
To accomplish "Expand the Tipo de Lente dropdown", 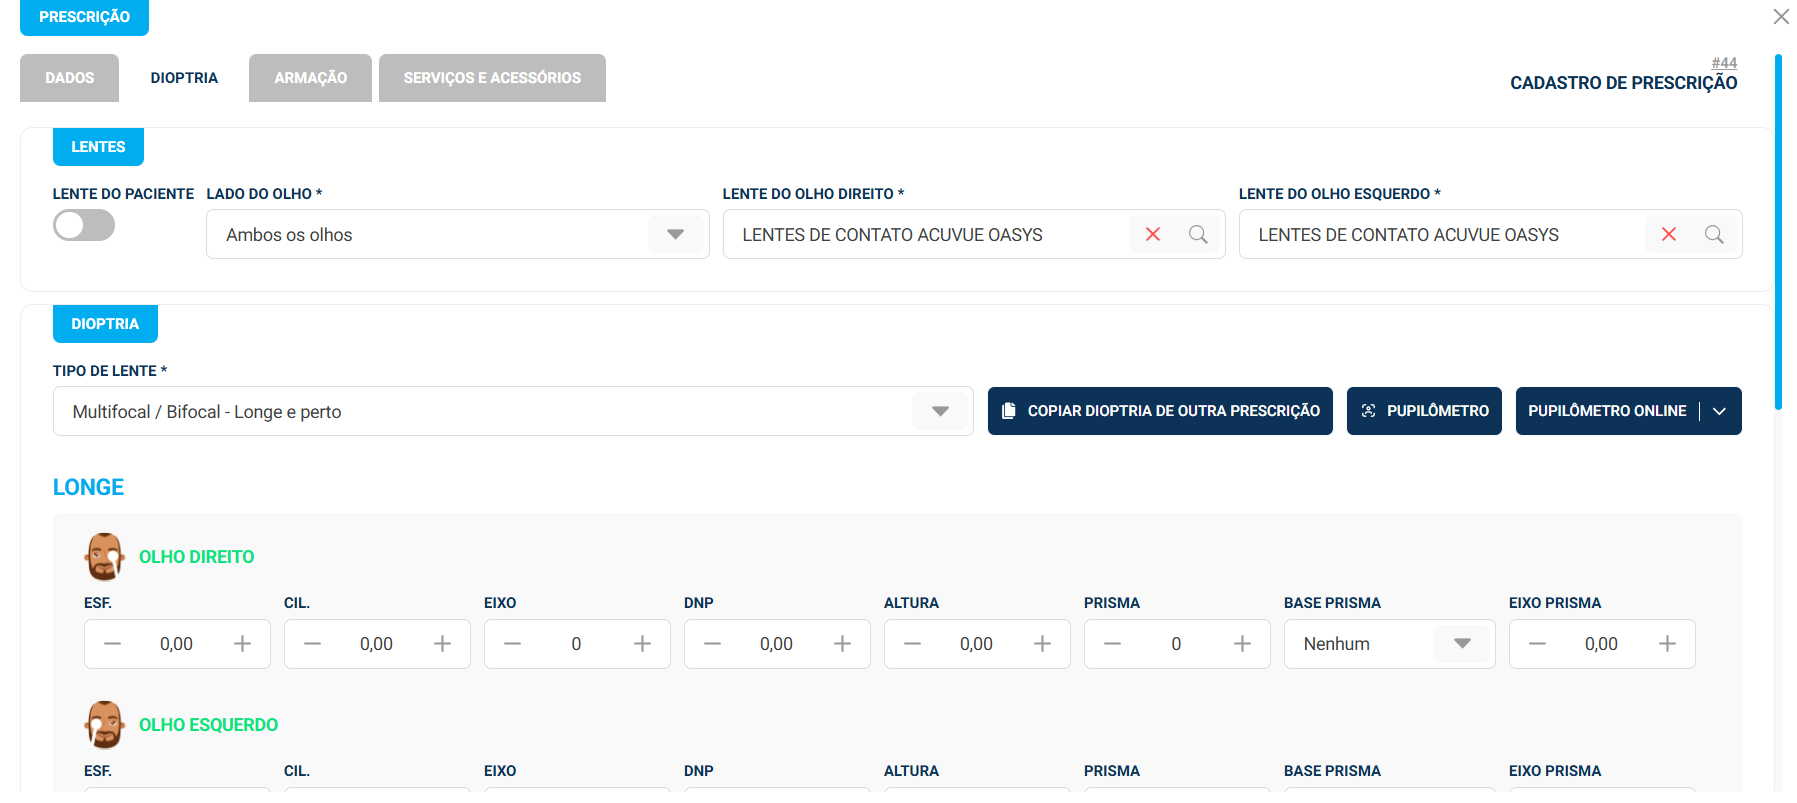I will 513,411.
